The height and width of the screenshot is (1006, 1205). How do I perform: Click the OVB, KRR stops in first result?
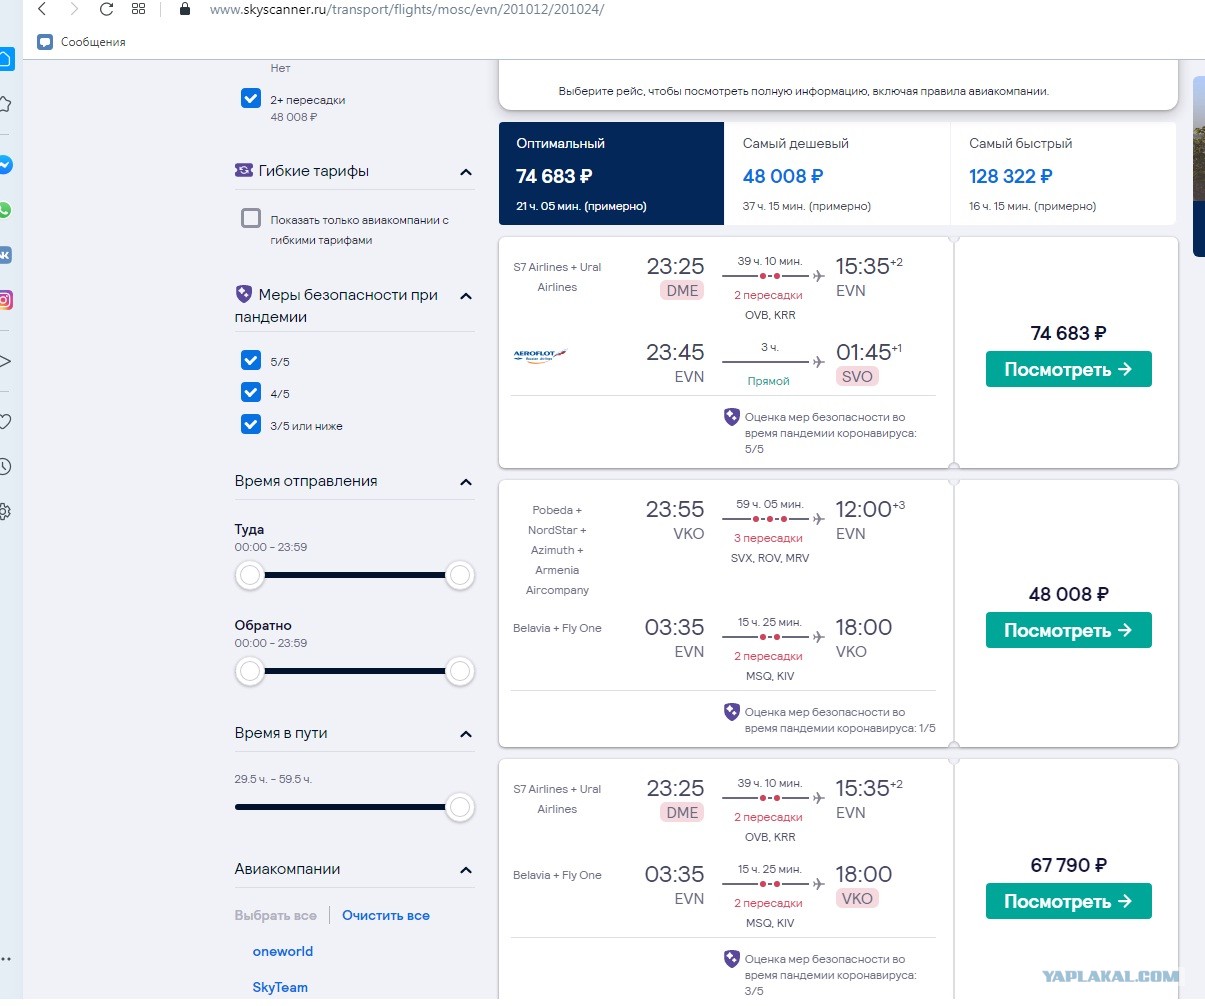[x=770, y=315]
